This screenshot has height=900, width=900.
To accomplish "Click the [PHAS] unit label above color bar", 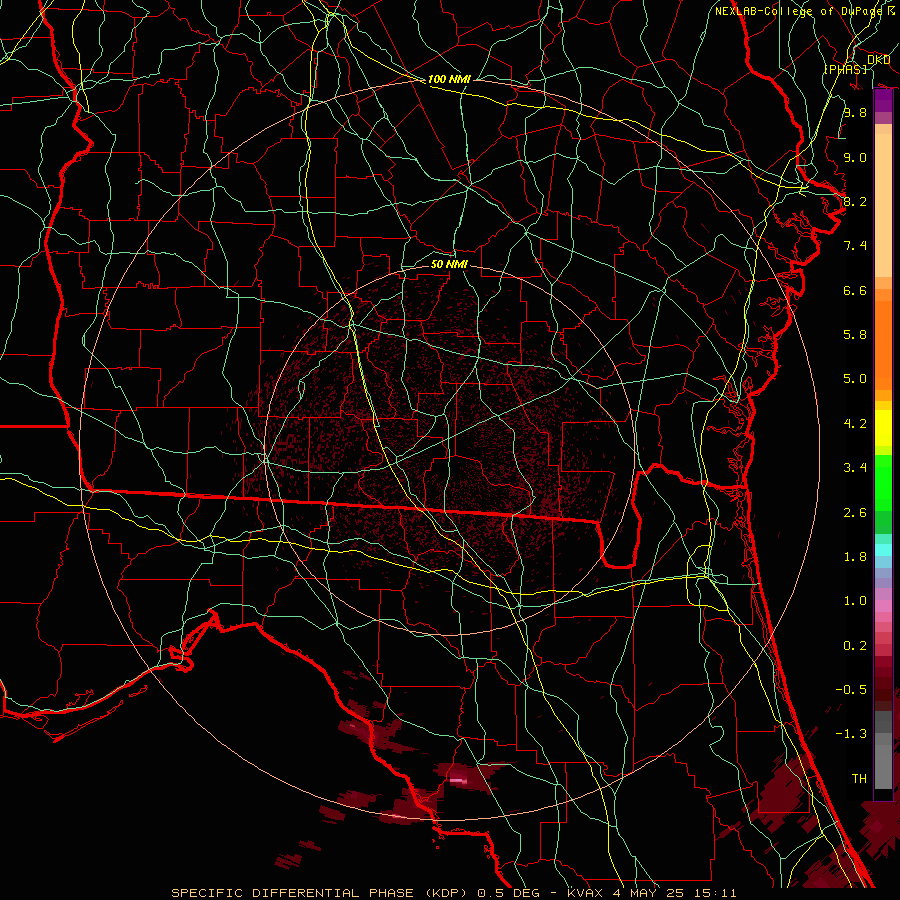I will [845, 69].
